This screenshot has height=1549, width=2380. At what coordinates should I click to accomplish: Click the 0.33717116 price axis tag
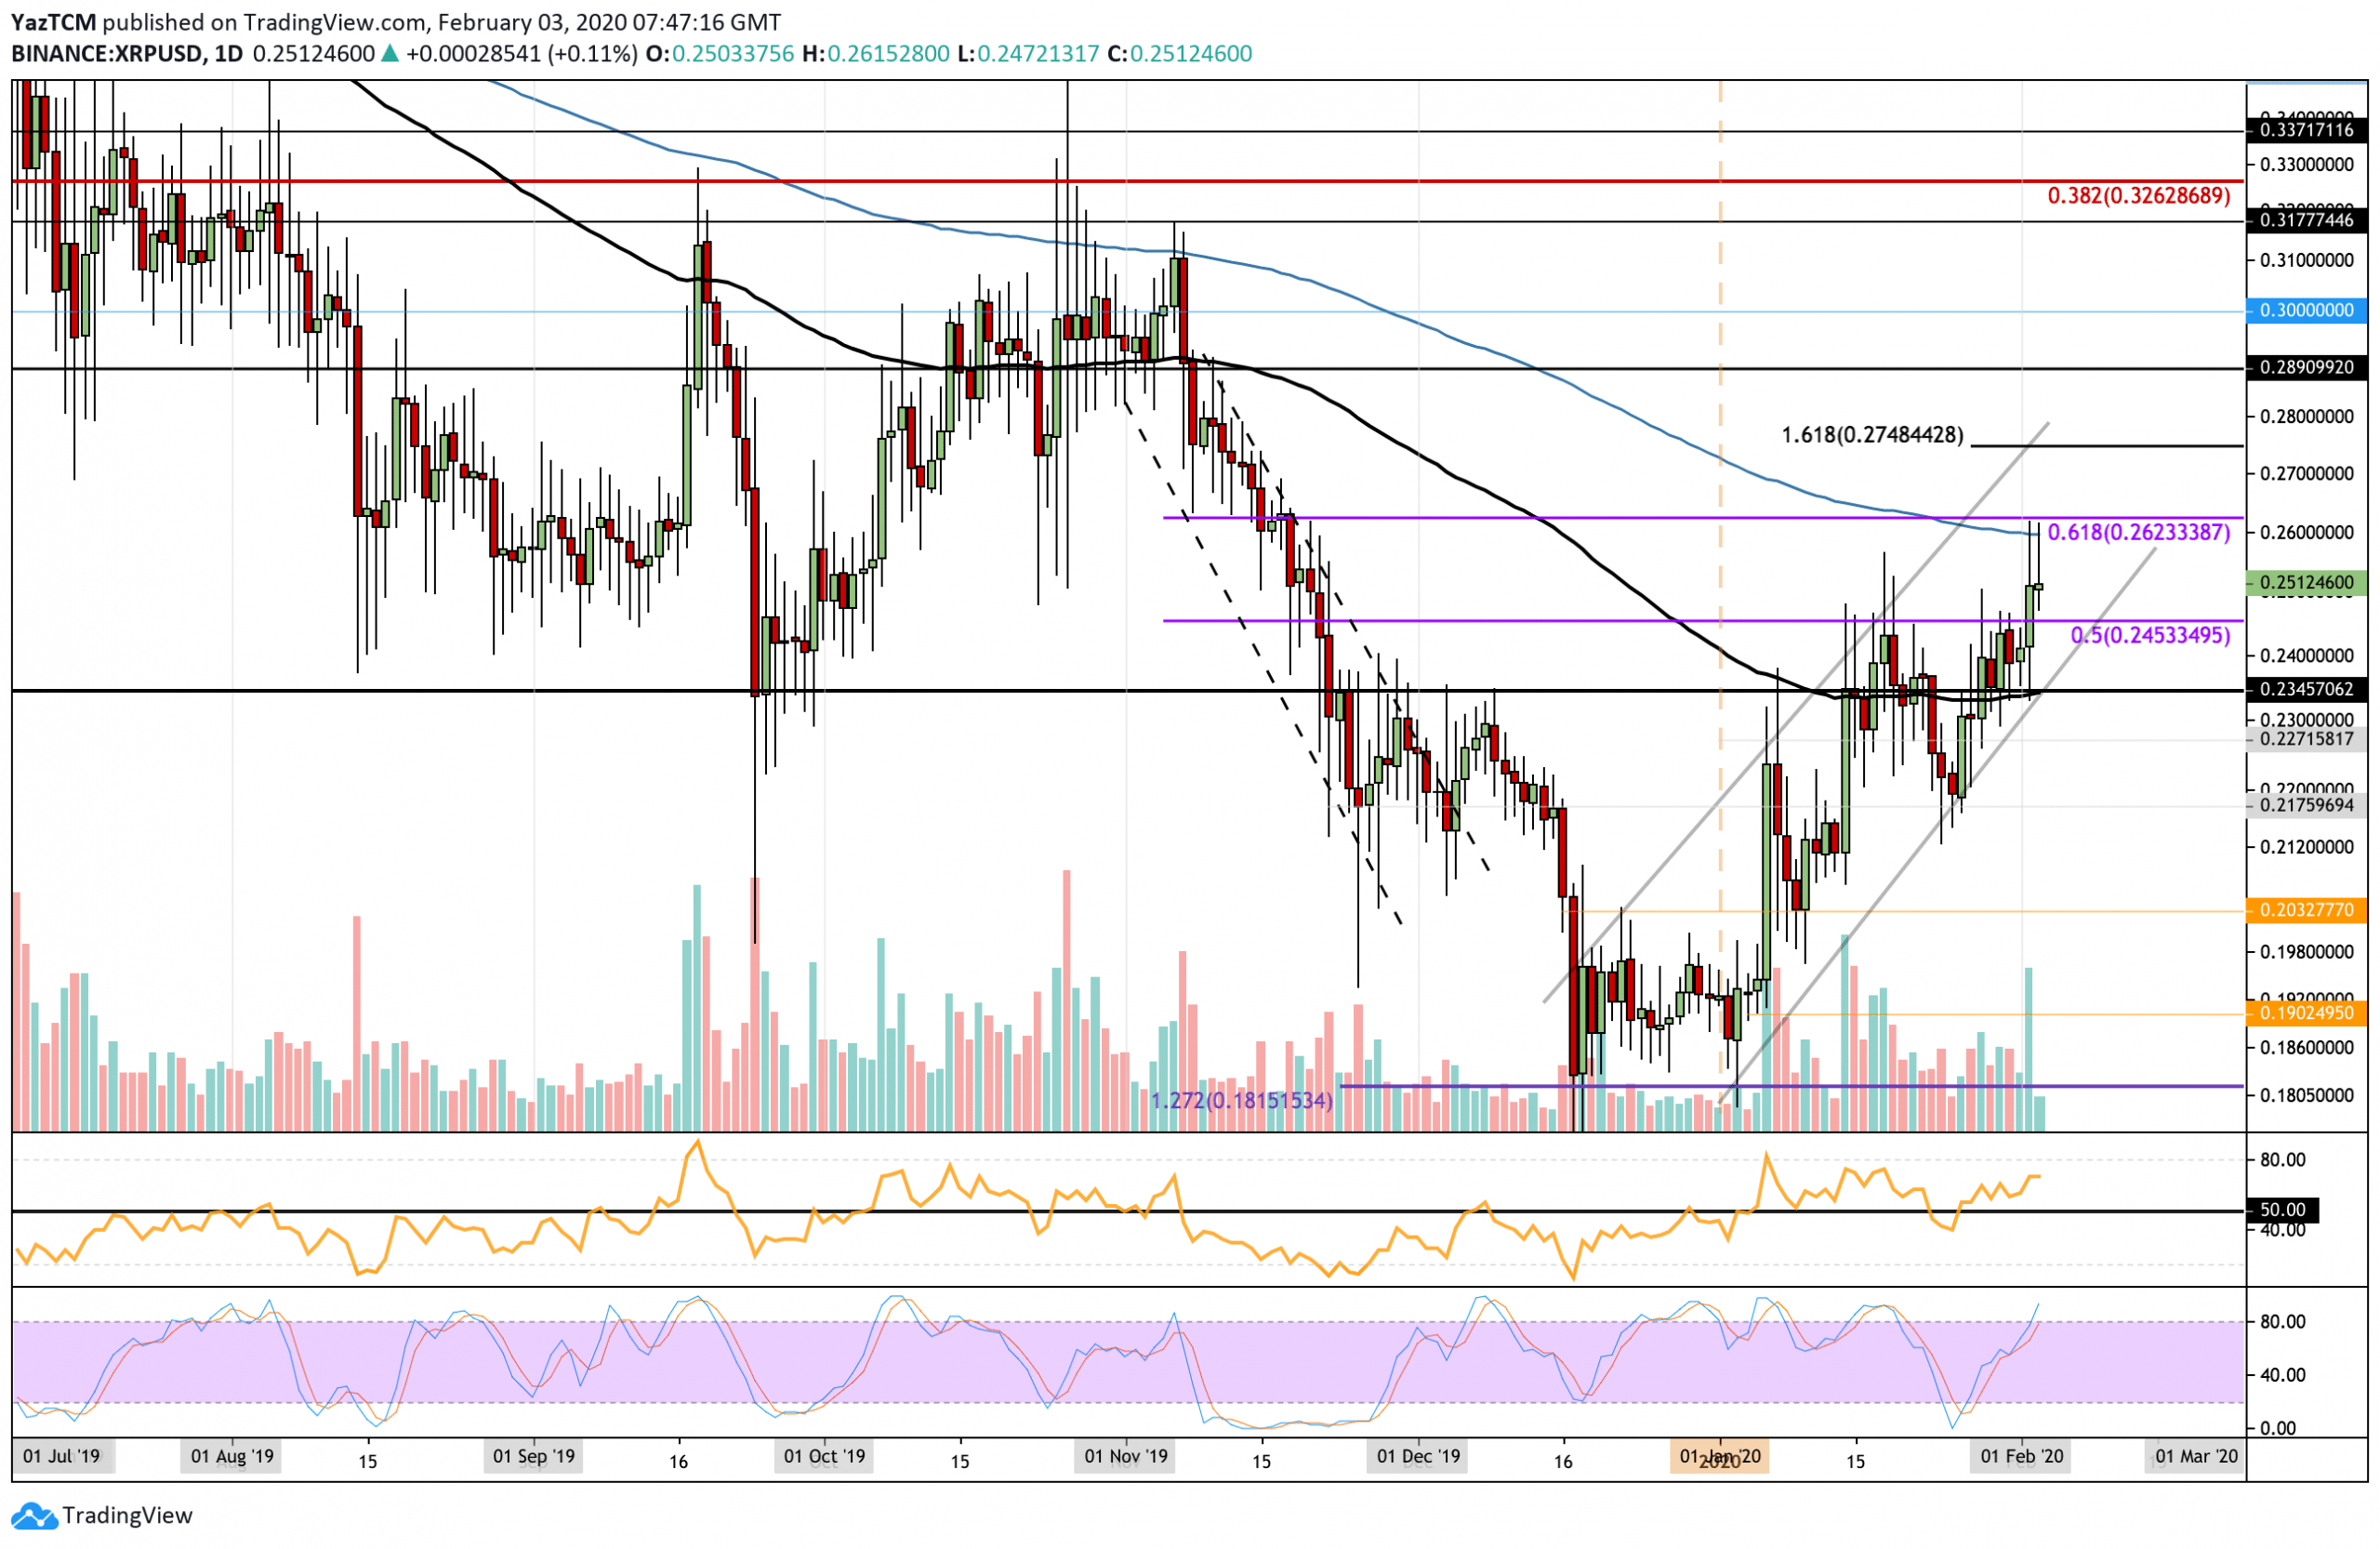[2306, 130]
